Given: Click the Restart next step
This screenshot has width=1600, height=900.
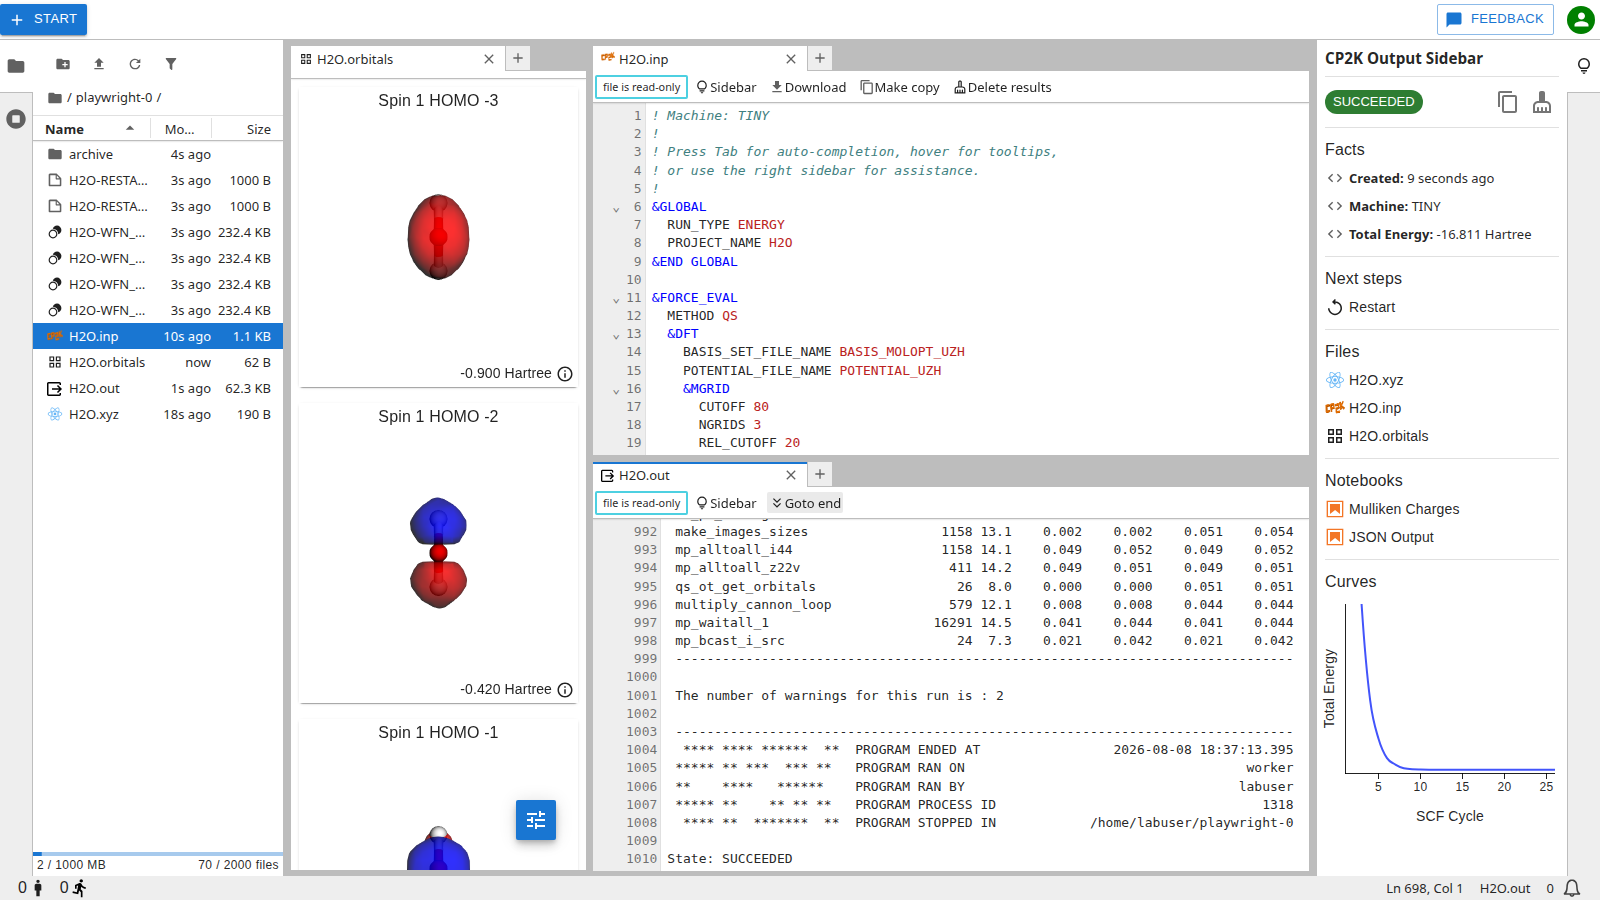Looking at the screenshot, I should pos(1361,307).
